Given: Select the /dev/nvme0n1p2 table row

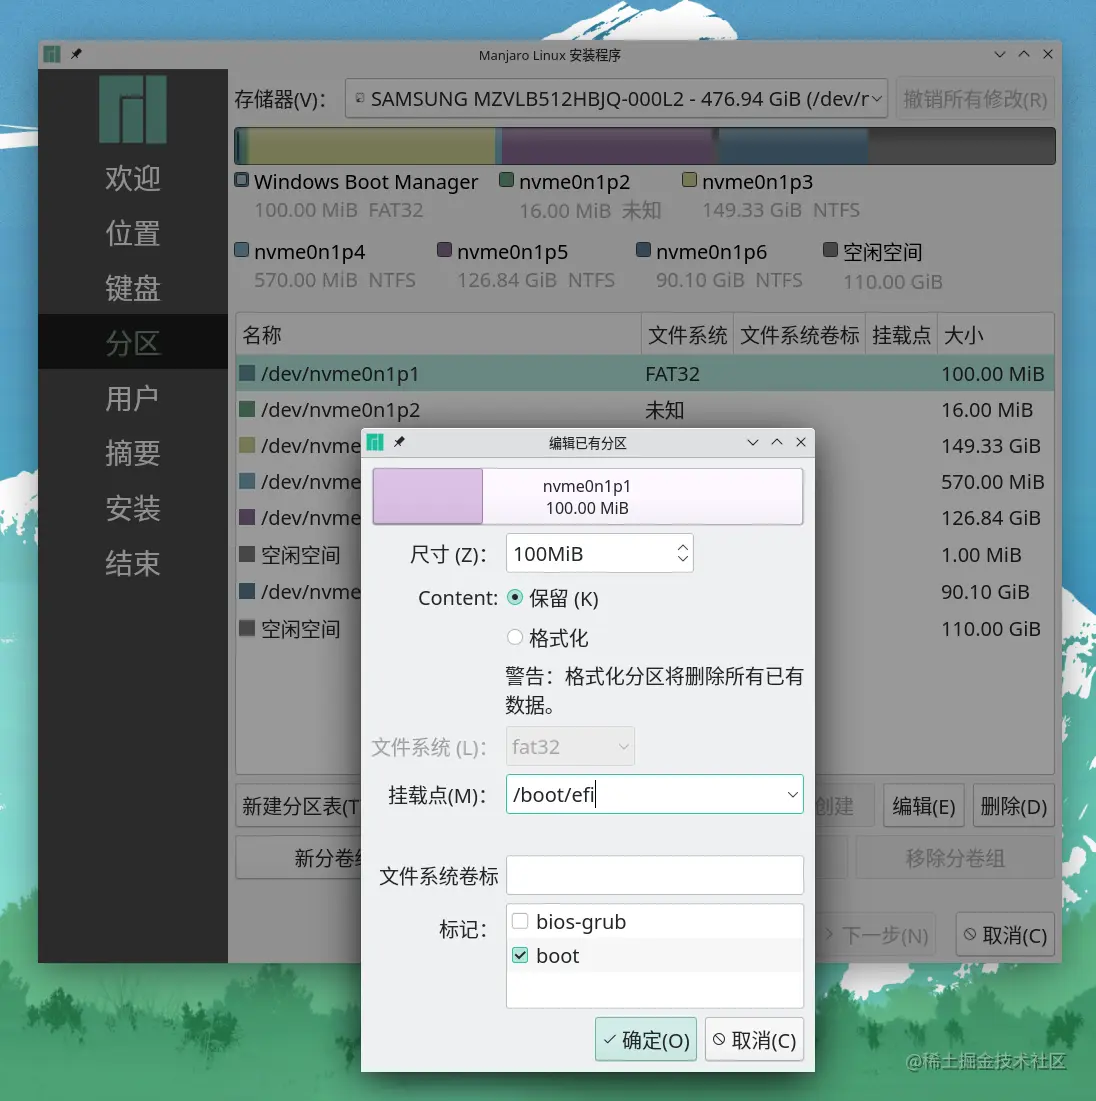Looking at the screenshot, I should tap(645, 409).
